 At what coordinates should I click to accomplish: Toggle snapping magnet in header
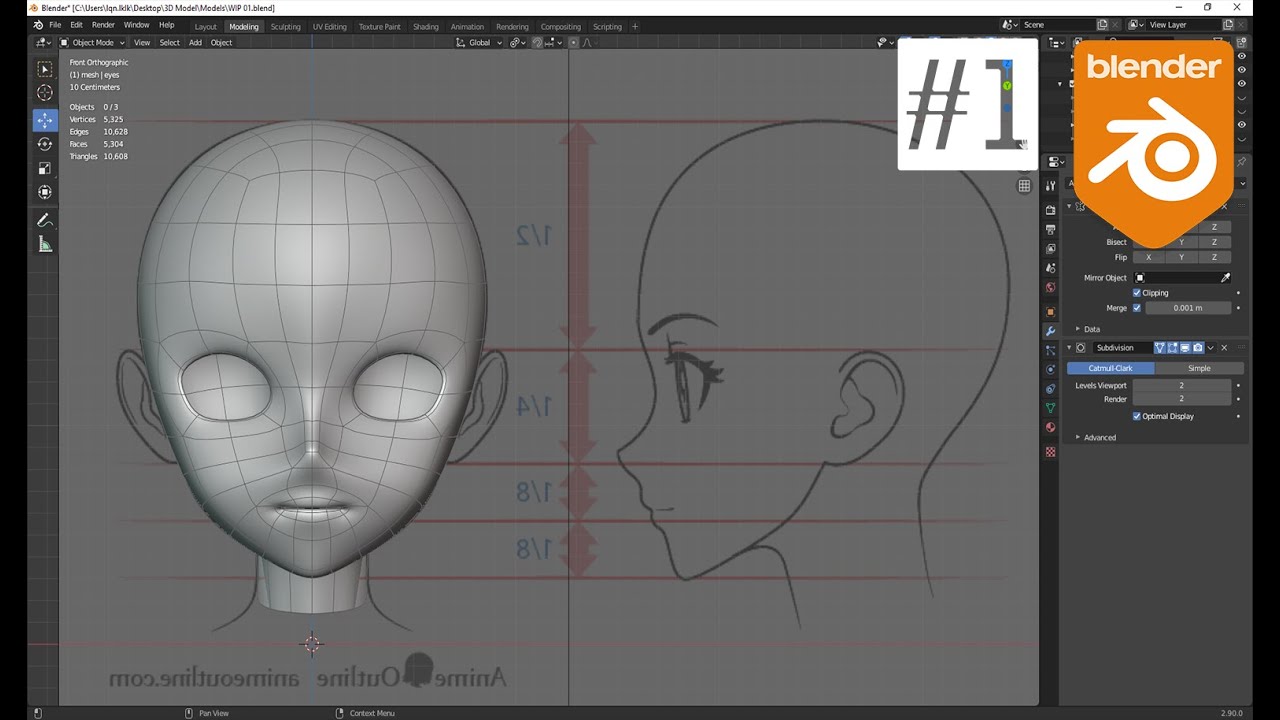(538, 42)
